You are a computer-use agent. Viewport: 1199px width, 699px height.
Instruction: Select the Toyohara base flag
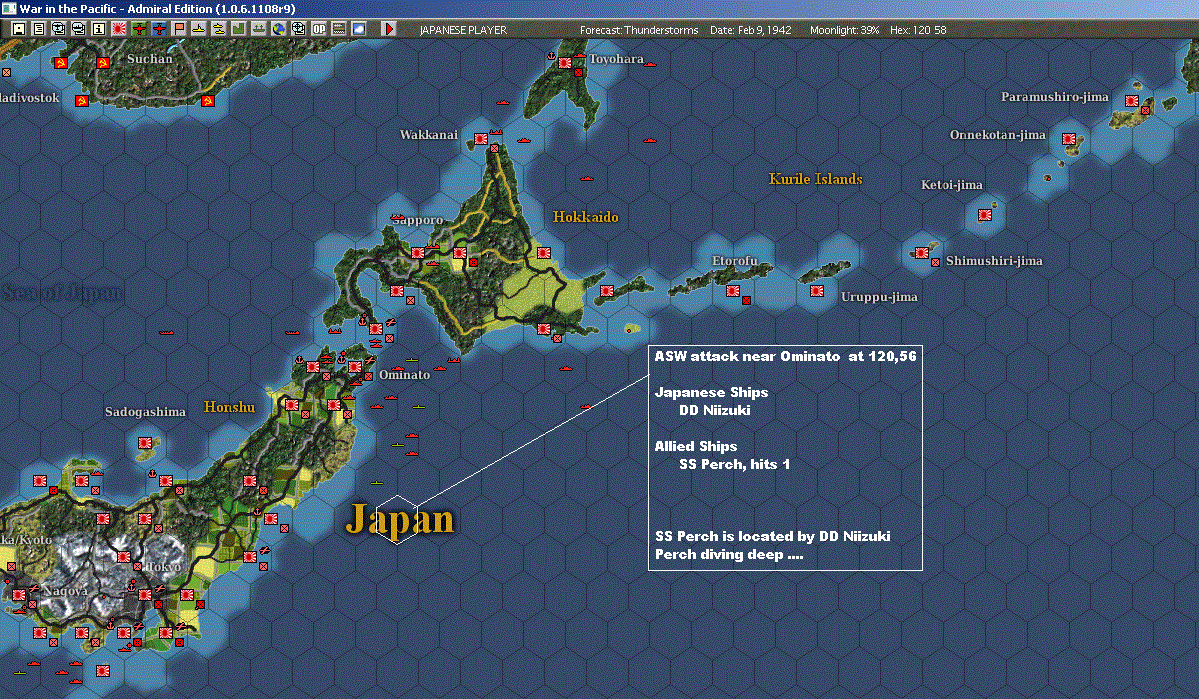[x=564, y=63]
